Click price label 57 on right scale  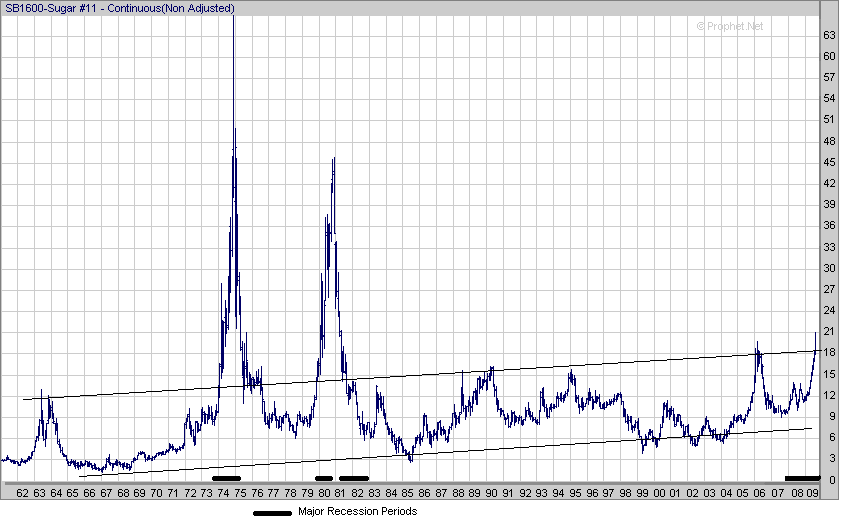829,77
